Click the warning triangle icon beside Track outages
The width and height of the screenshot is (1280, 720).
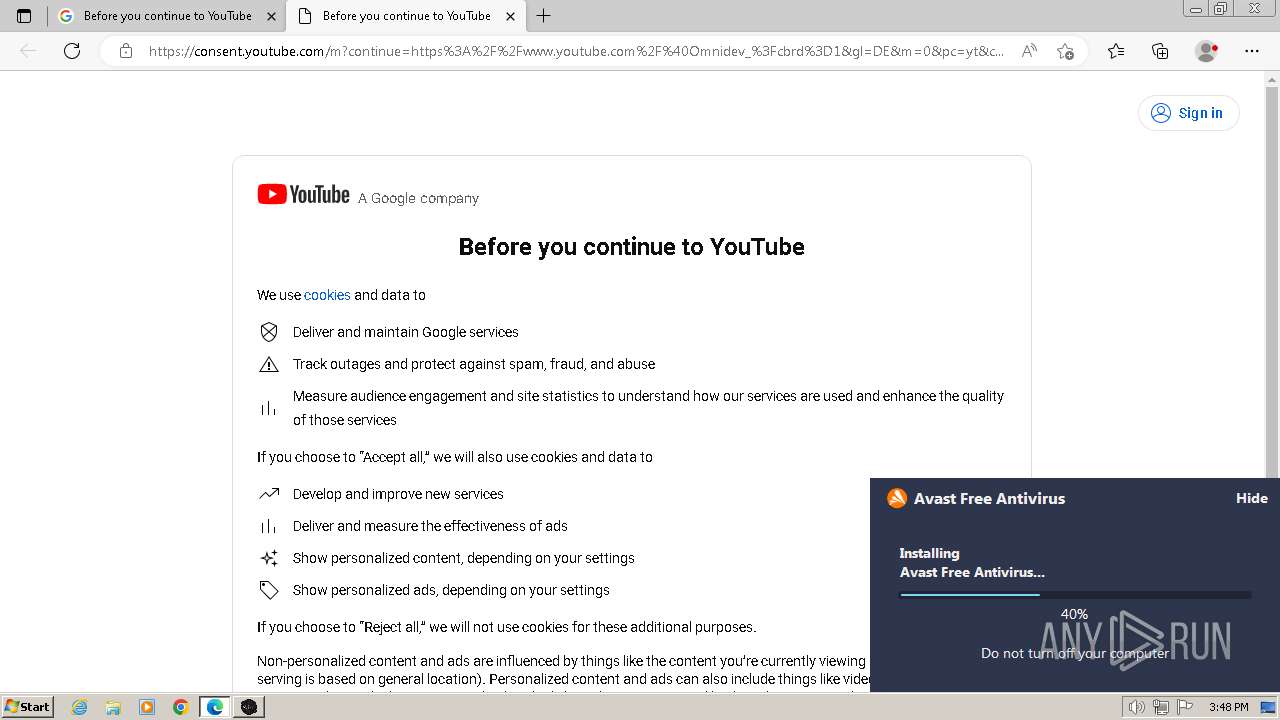[269, 364]
